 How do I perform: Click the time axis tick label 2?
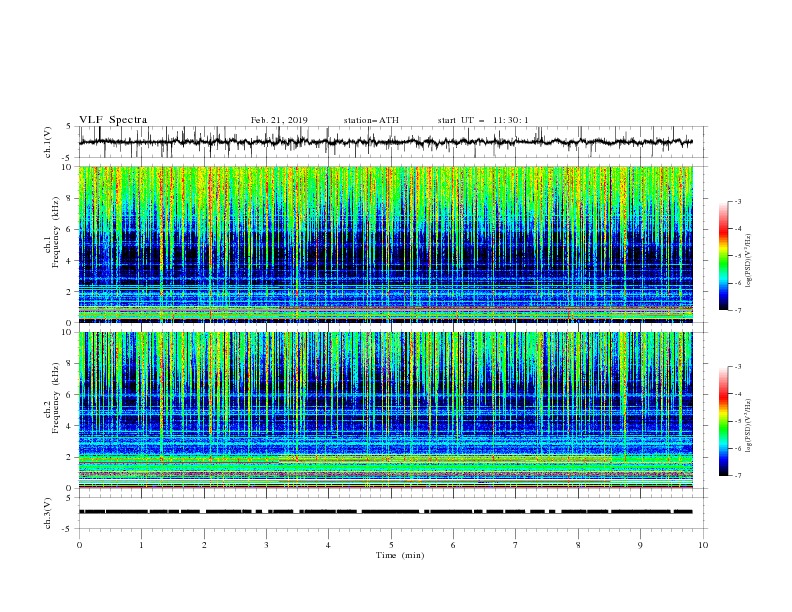(204, 545)
